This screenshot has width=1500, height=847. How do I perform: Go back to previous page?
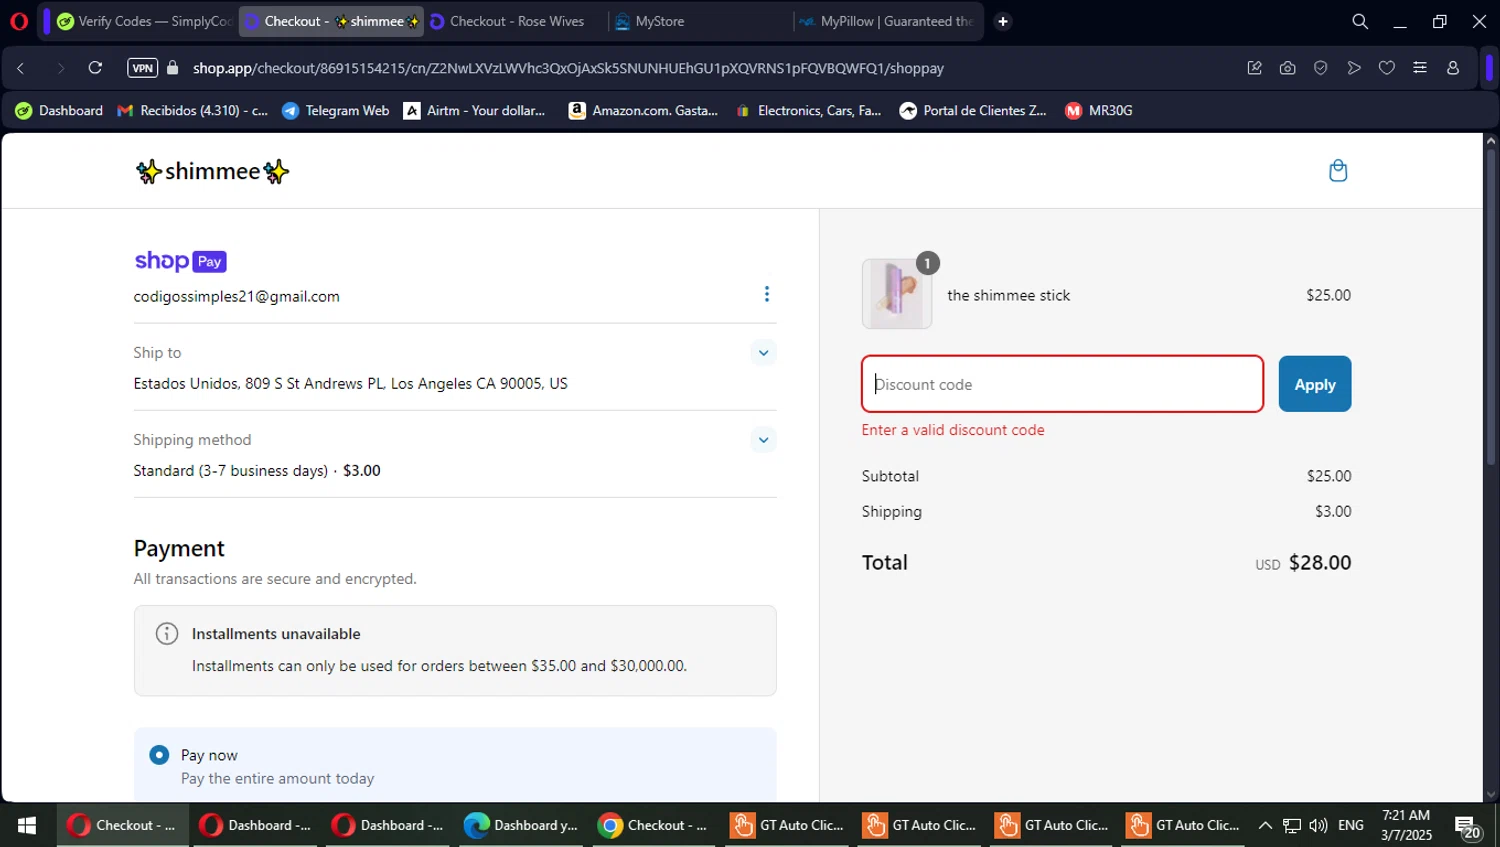click(x=21, y=68)
